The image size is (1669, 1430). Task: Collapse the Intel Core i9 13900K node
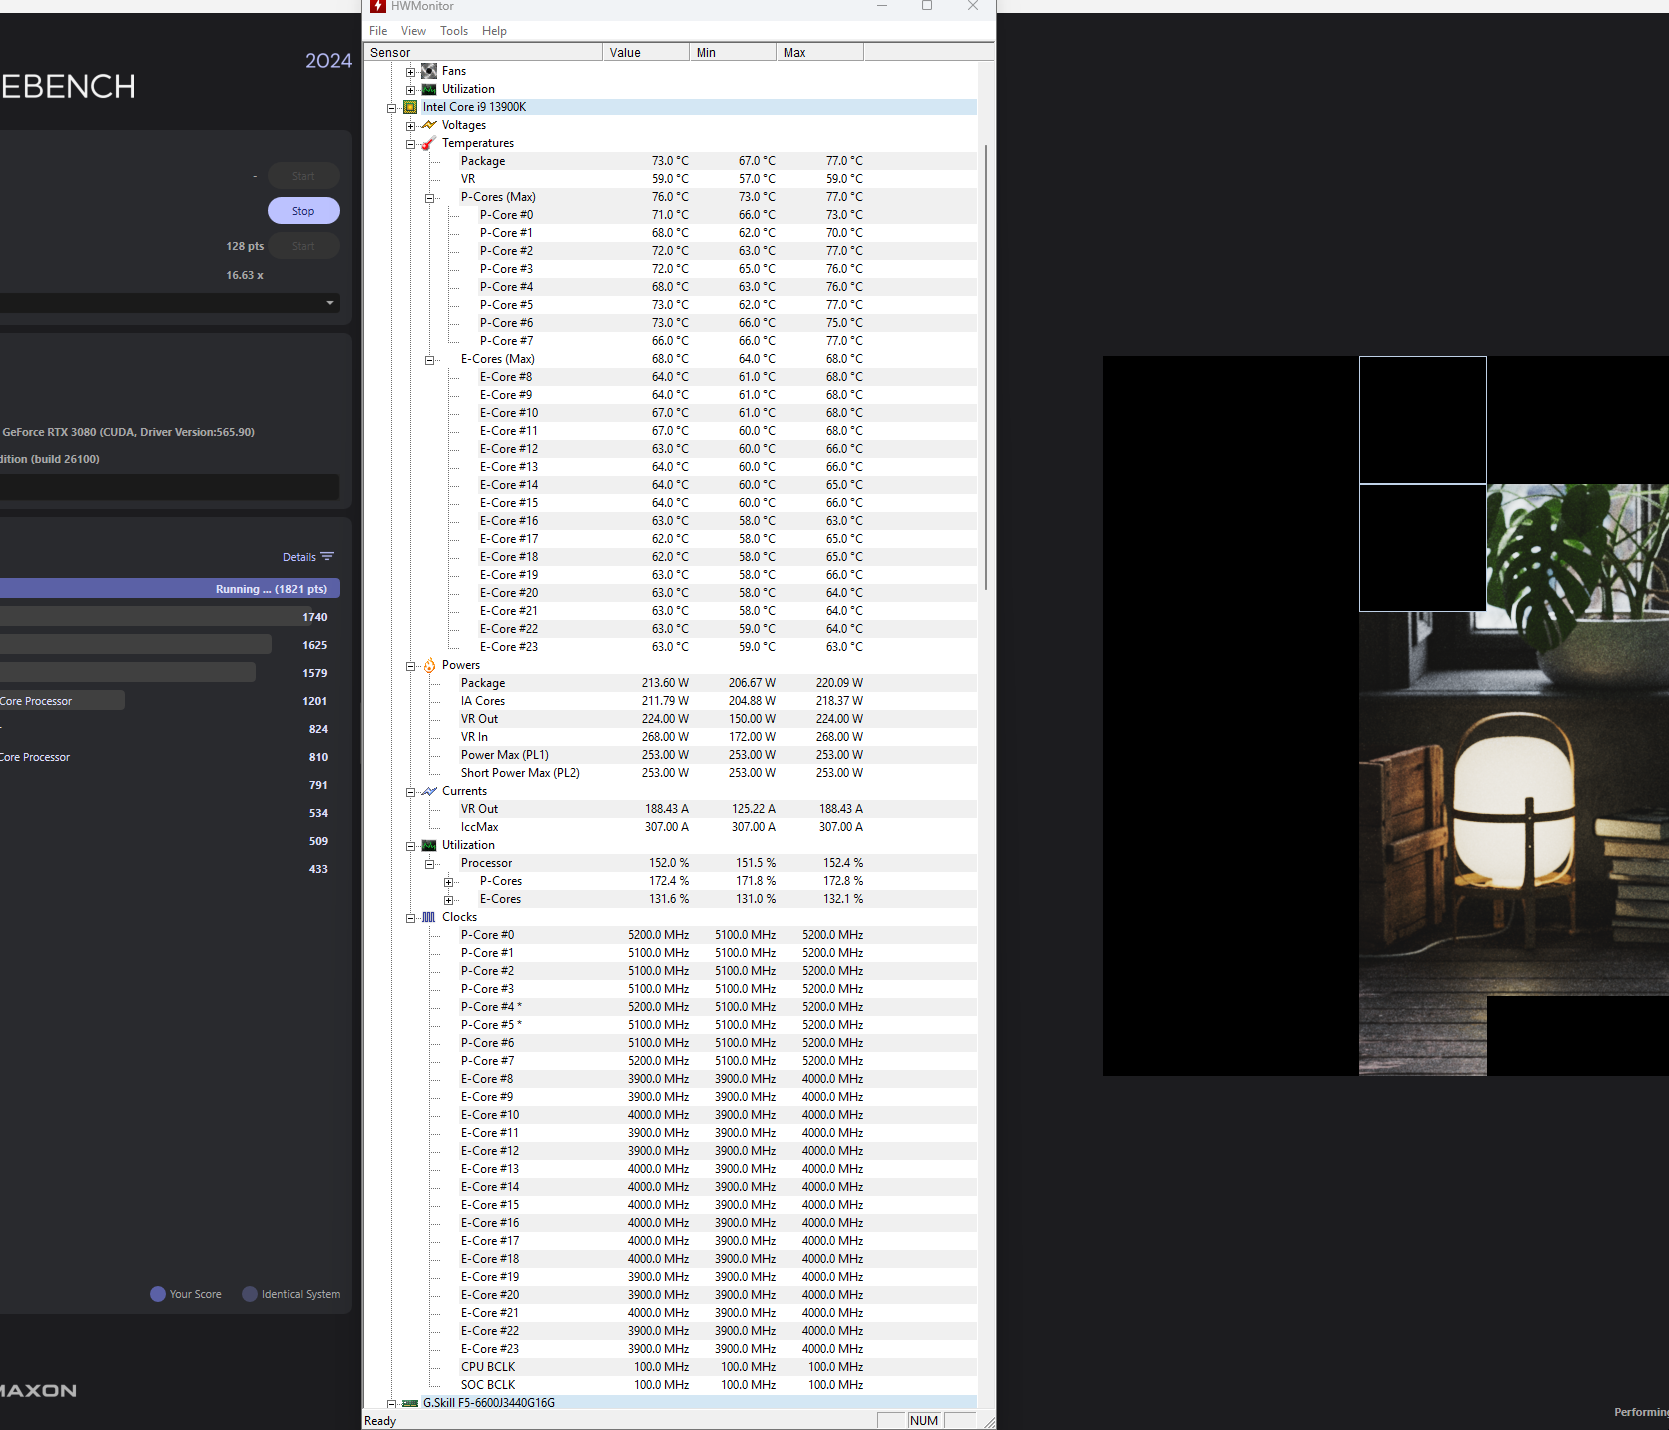(391, 108)
